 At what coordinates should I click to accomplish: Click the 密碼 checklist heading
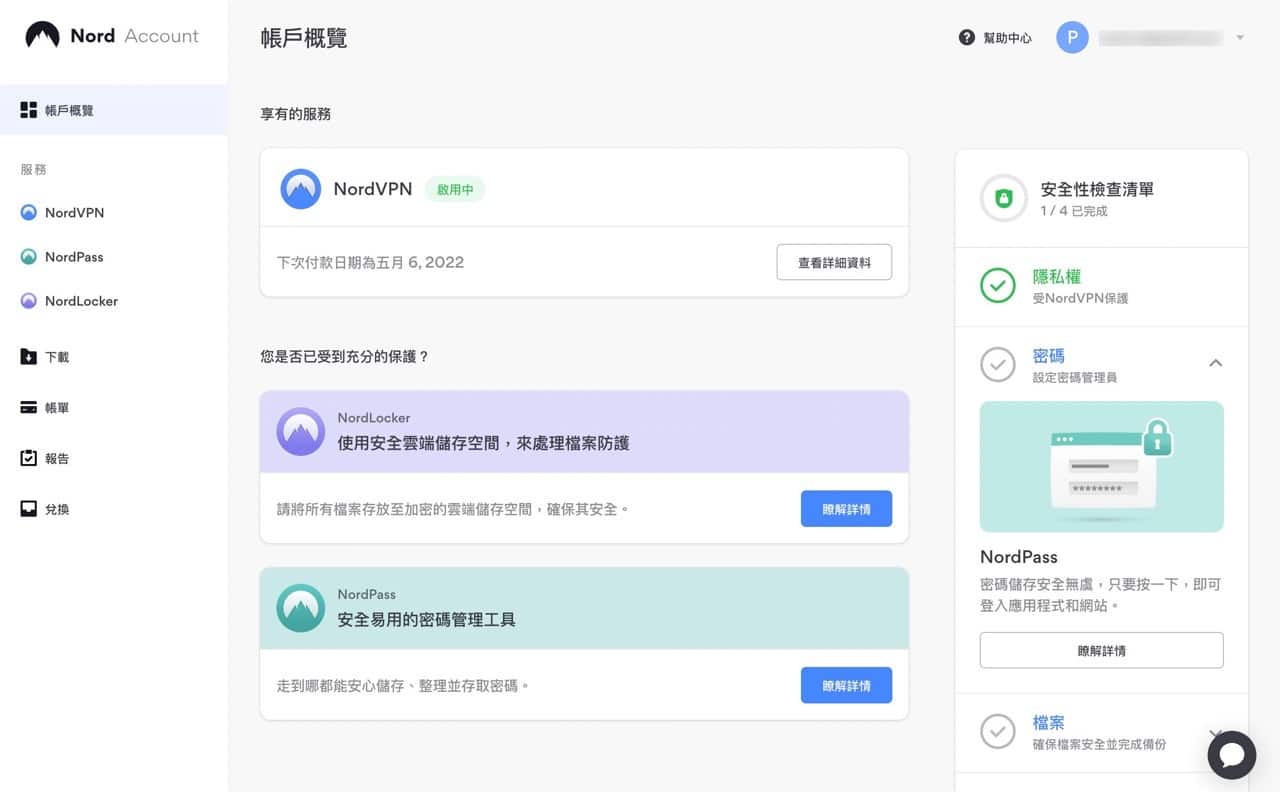[x=1048, y=356]
